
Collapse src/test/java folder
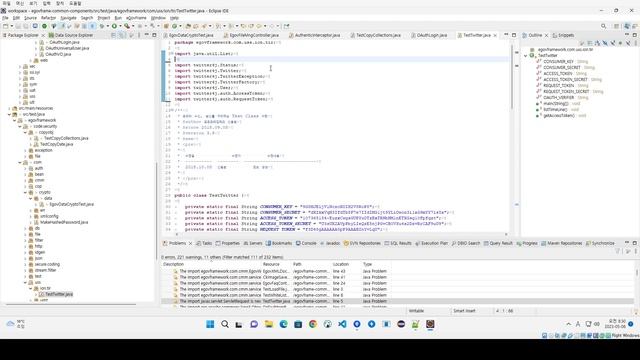(x=9, y=114)
